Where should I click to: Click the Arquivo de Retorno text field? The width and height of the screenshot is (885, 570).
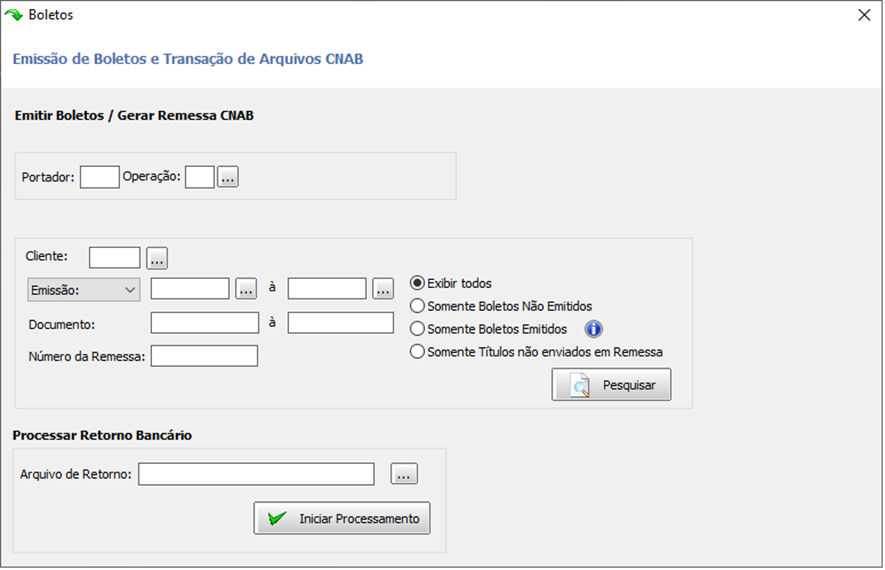coord(256,474)
